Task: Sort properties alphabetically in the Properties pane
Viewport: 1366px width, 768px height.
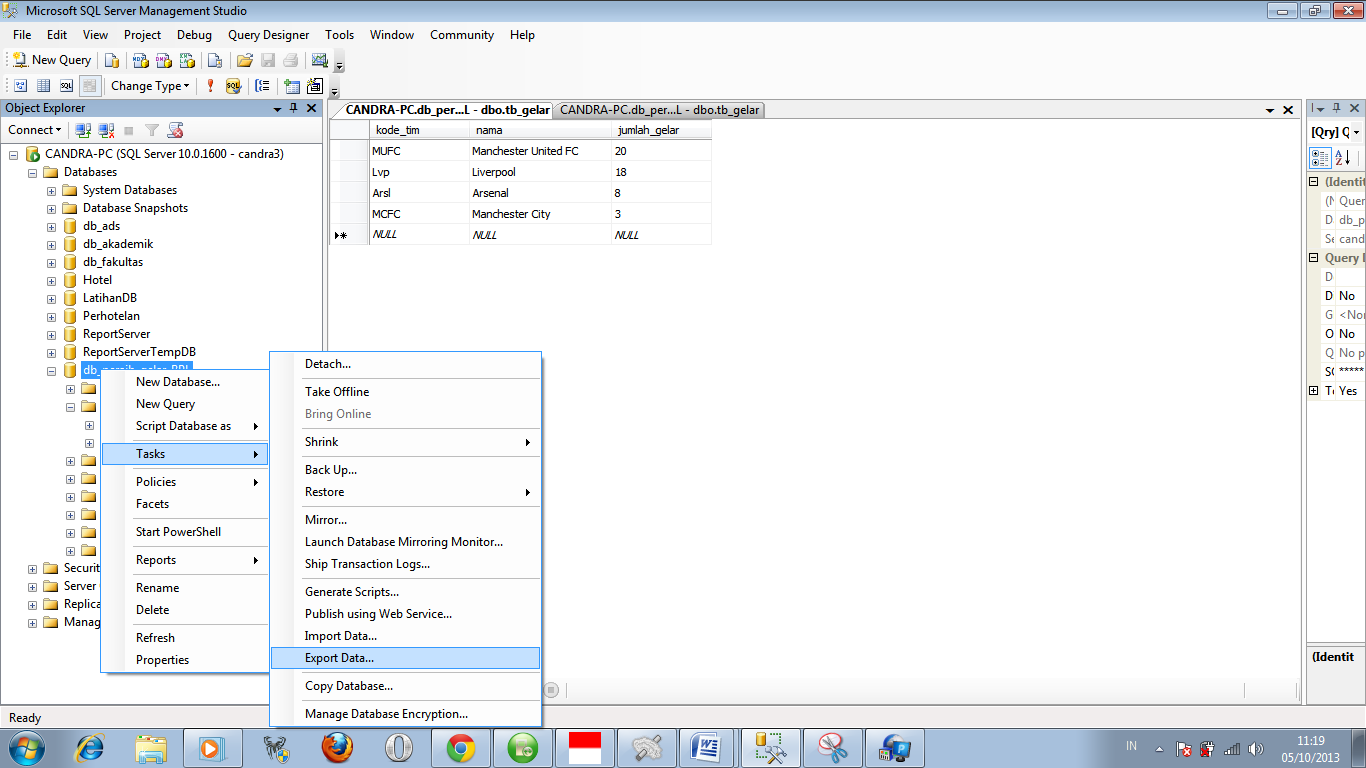Action: [x=1341, y=157]
